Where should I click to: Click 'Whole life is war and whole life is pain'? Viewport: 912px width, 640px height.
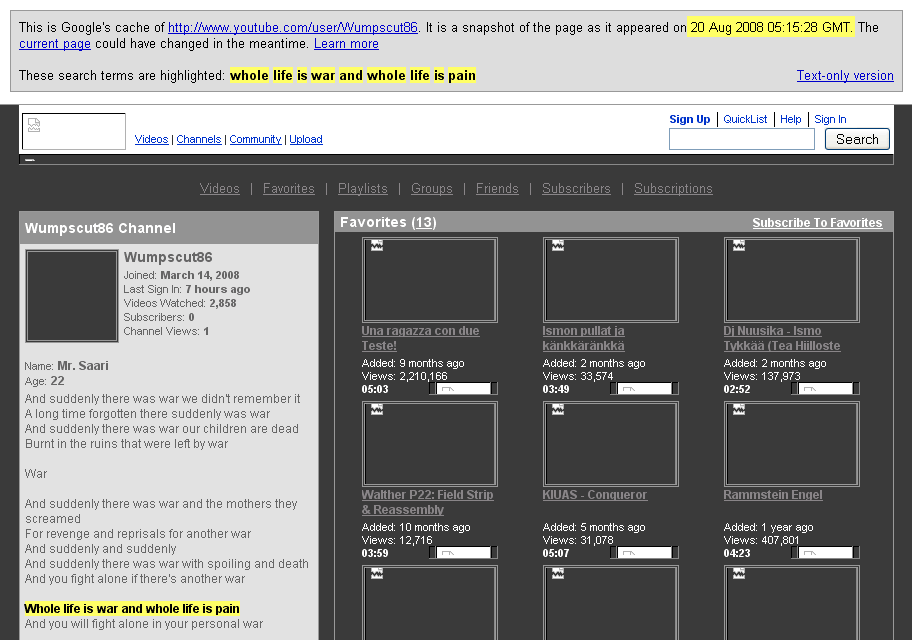(131, 609)
